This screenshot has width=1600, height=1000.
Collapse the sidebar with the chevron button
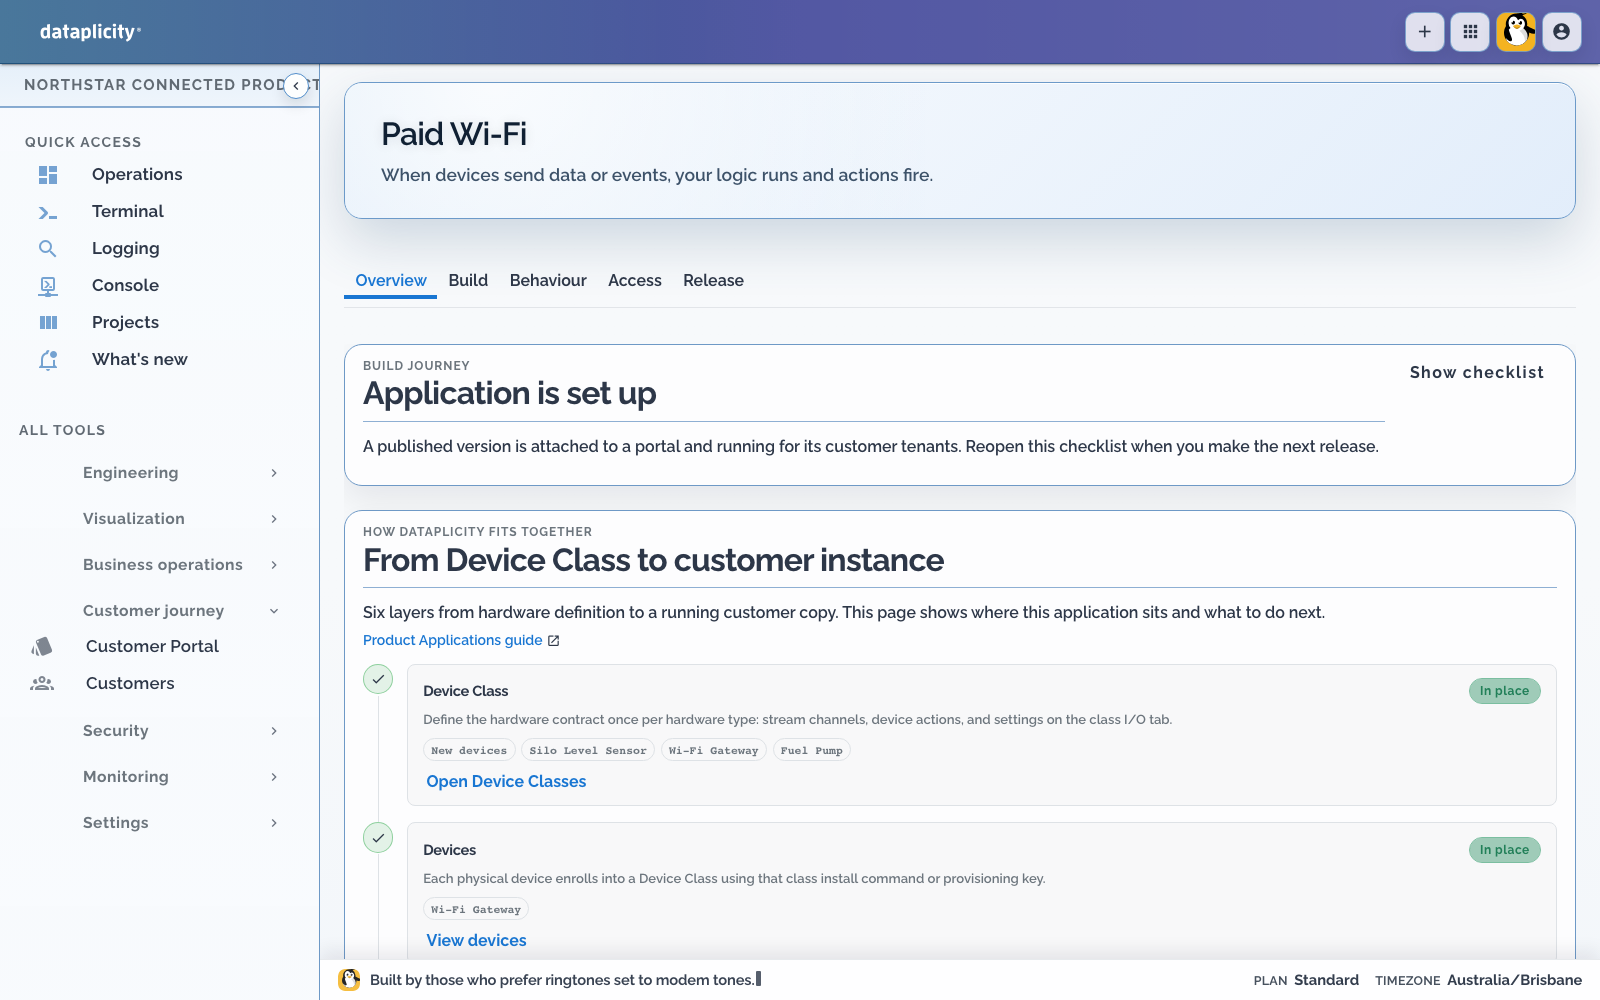coord(296,86)
